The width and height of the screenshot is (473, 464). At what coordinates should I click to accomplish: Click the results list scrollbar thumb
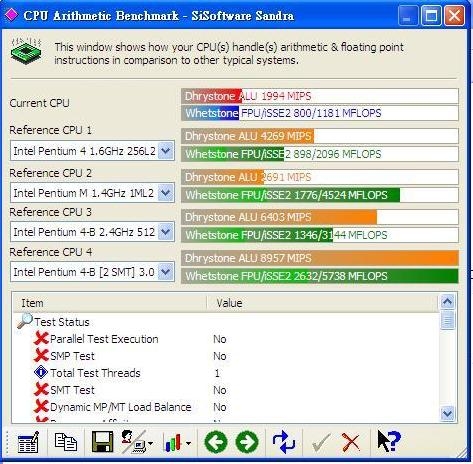[447, 320]
